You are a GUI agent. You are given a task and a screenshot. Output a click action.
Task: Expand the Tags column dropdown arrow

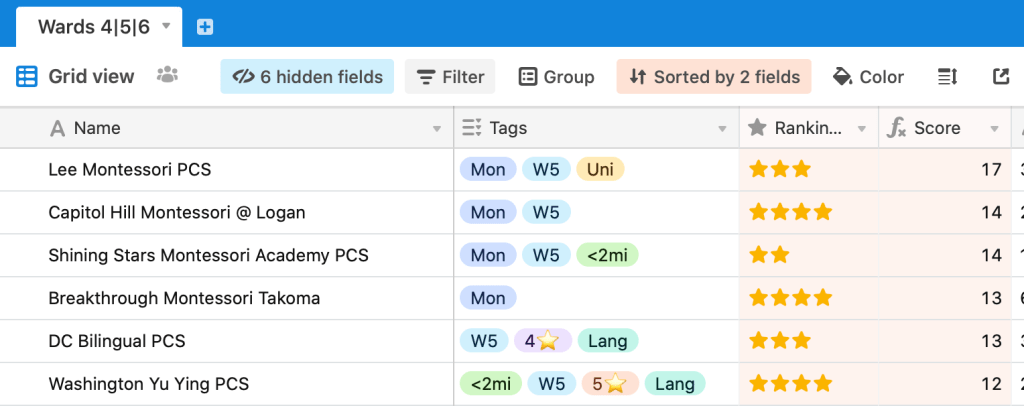point(723,129)
